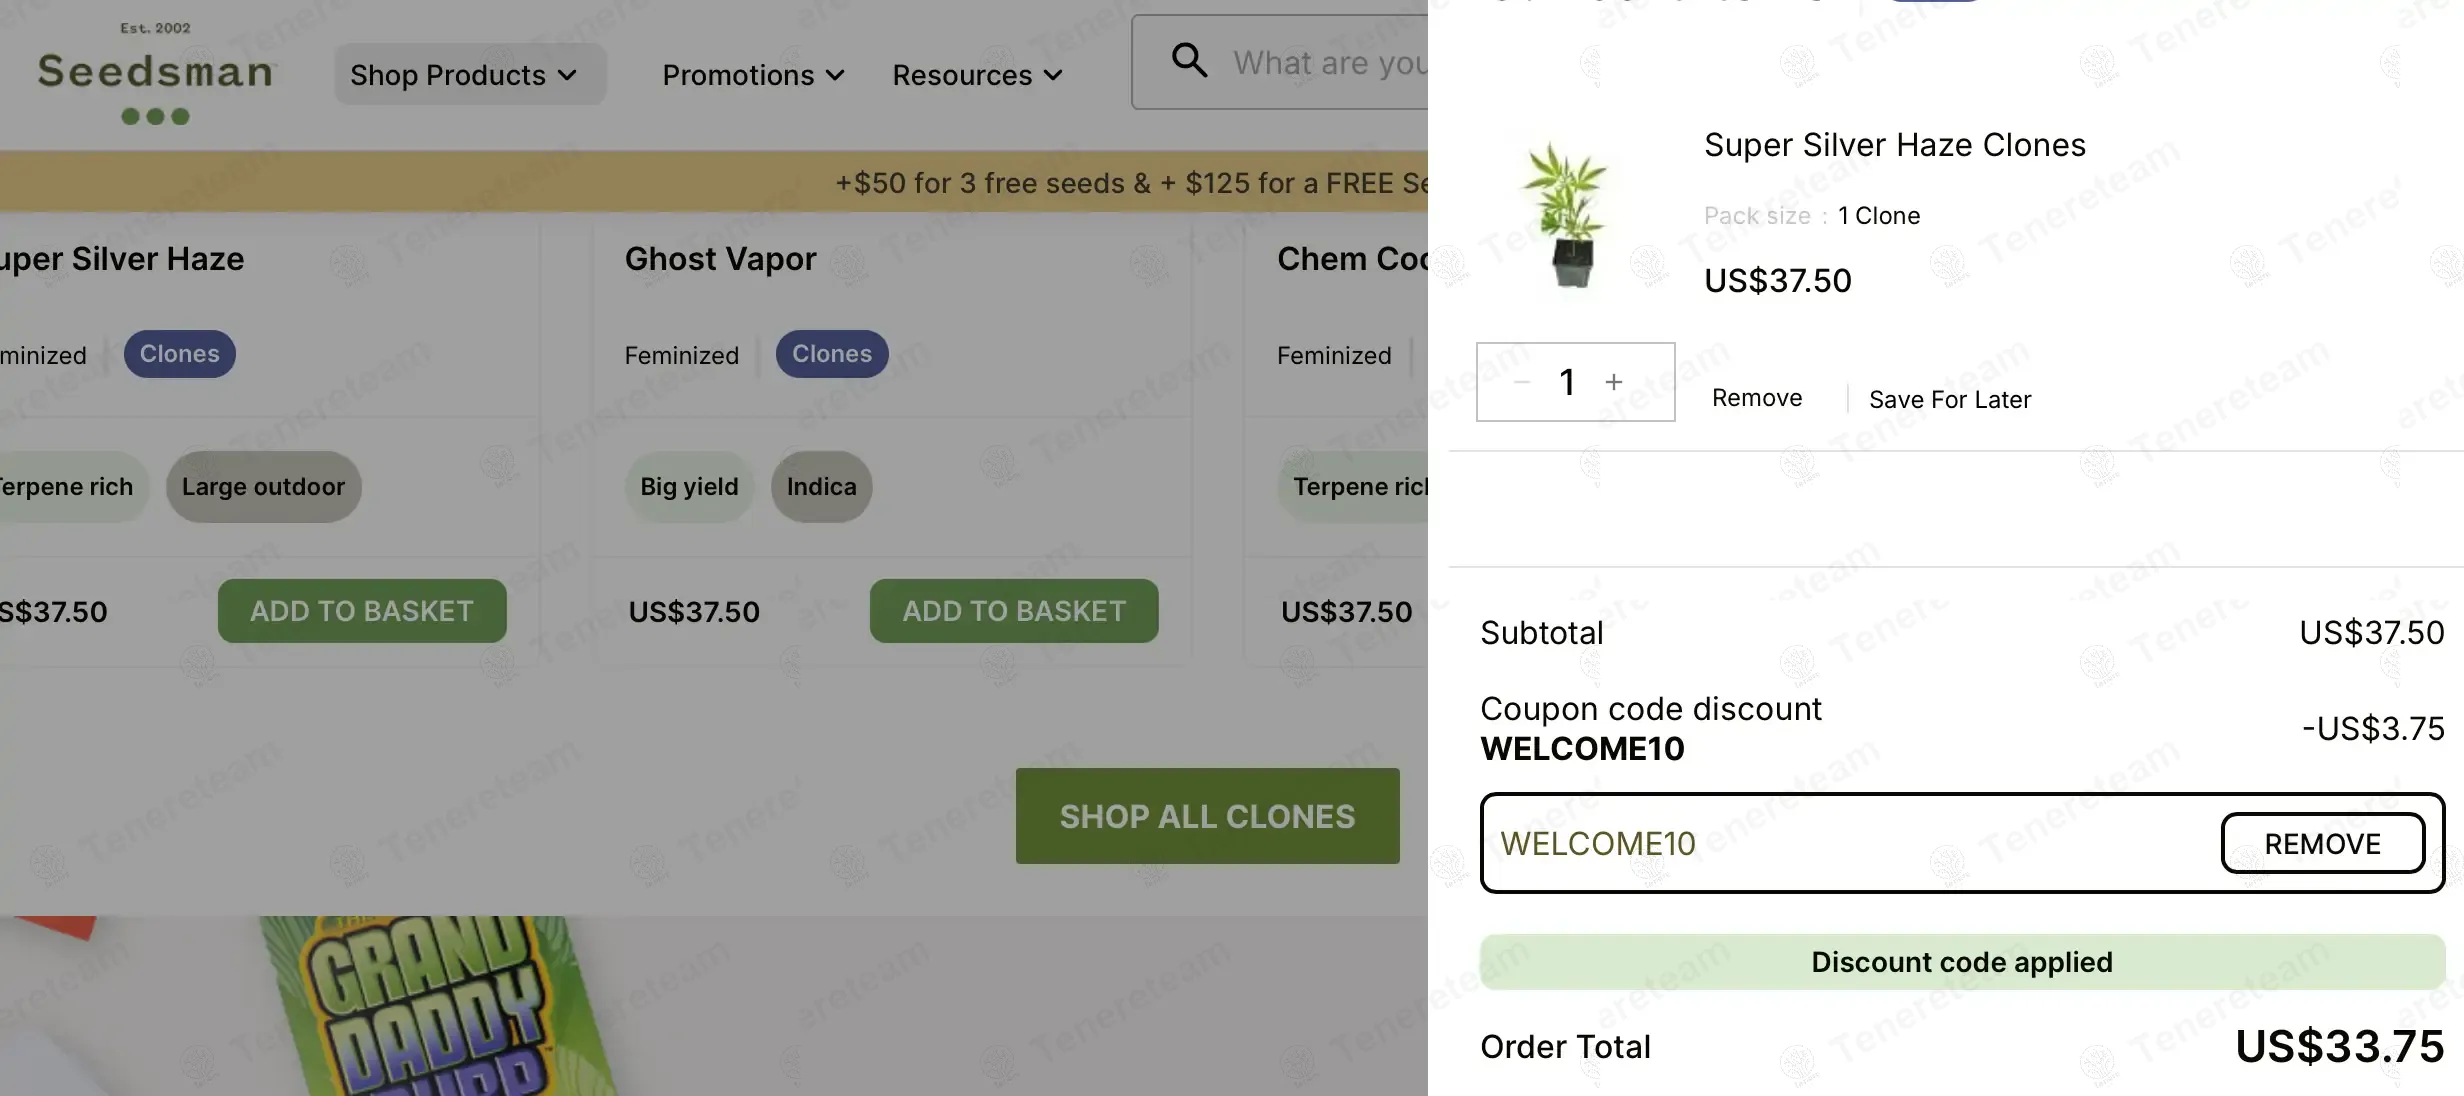Add Super Silver Haze to basket
Screen dimensions: 2464x1096
[x=361, y=611]
